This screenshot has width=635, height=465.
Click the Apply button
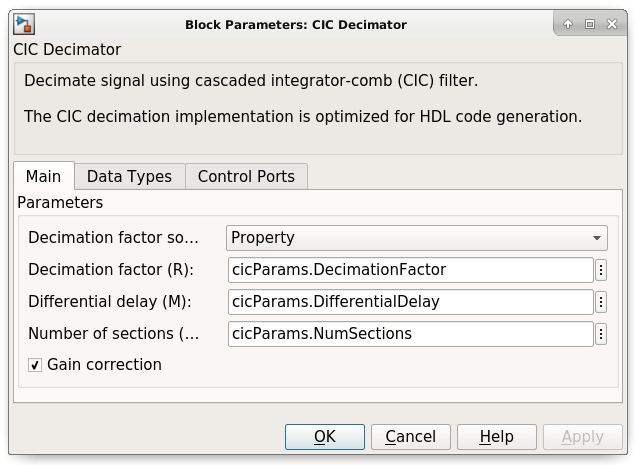tap(582, 437)
